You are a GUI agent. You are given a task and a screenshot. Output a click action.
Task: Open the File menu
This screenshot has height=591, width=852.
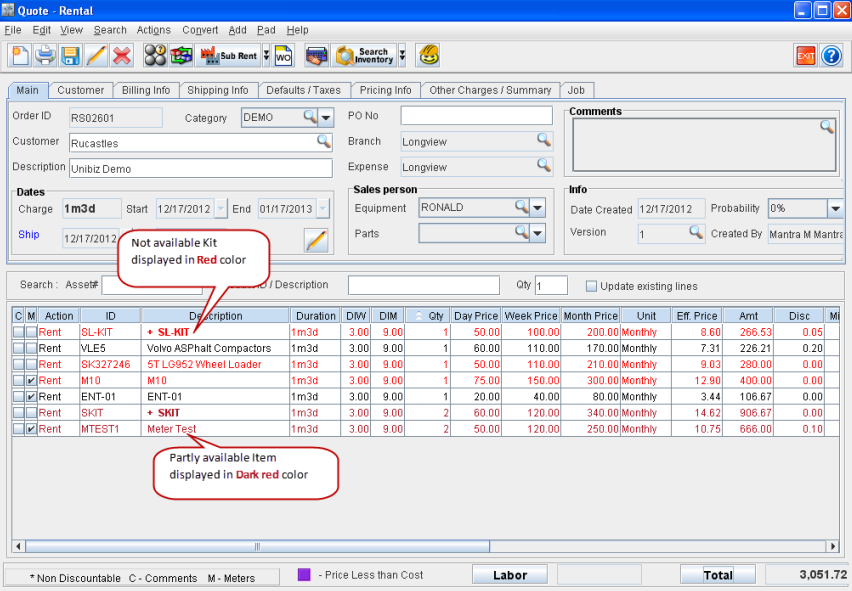click(x=12, y=30)
